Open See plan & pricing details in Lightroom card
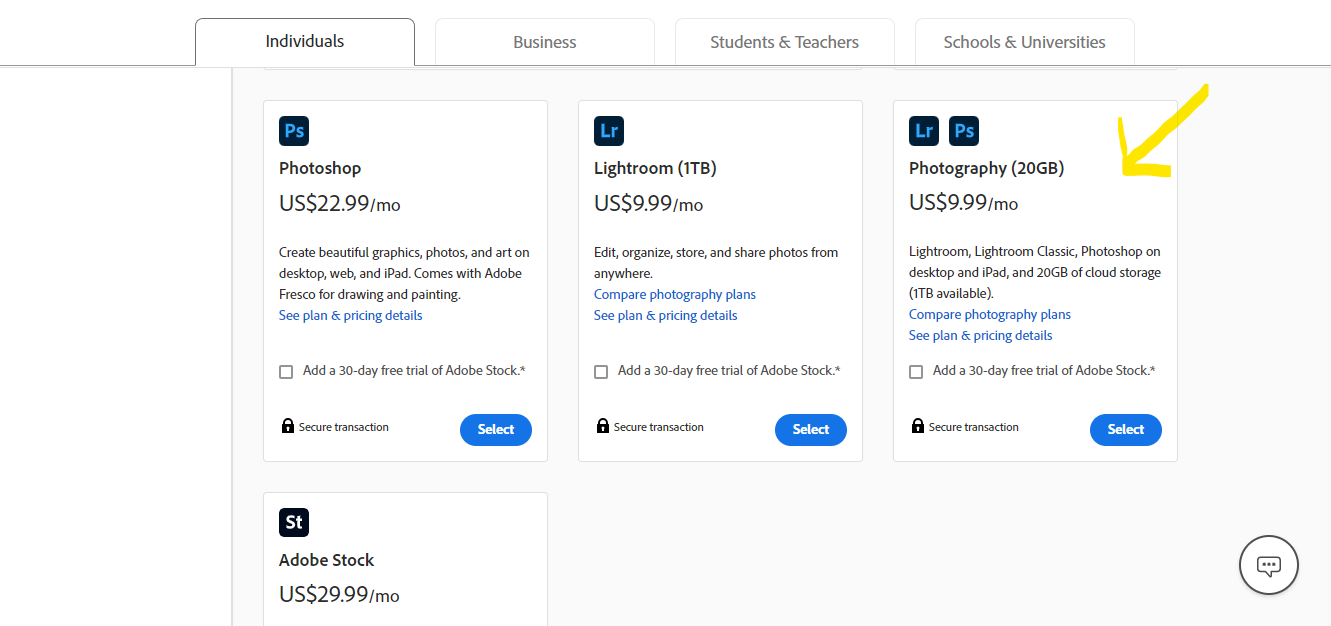 666,315
